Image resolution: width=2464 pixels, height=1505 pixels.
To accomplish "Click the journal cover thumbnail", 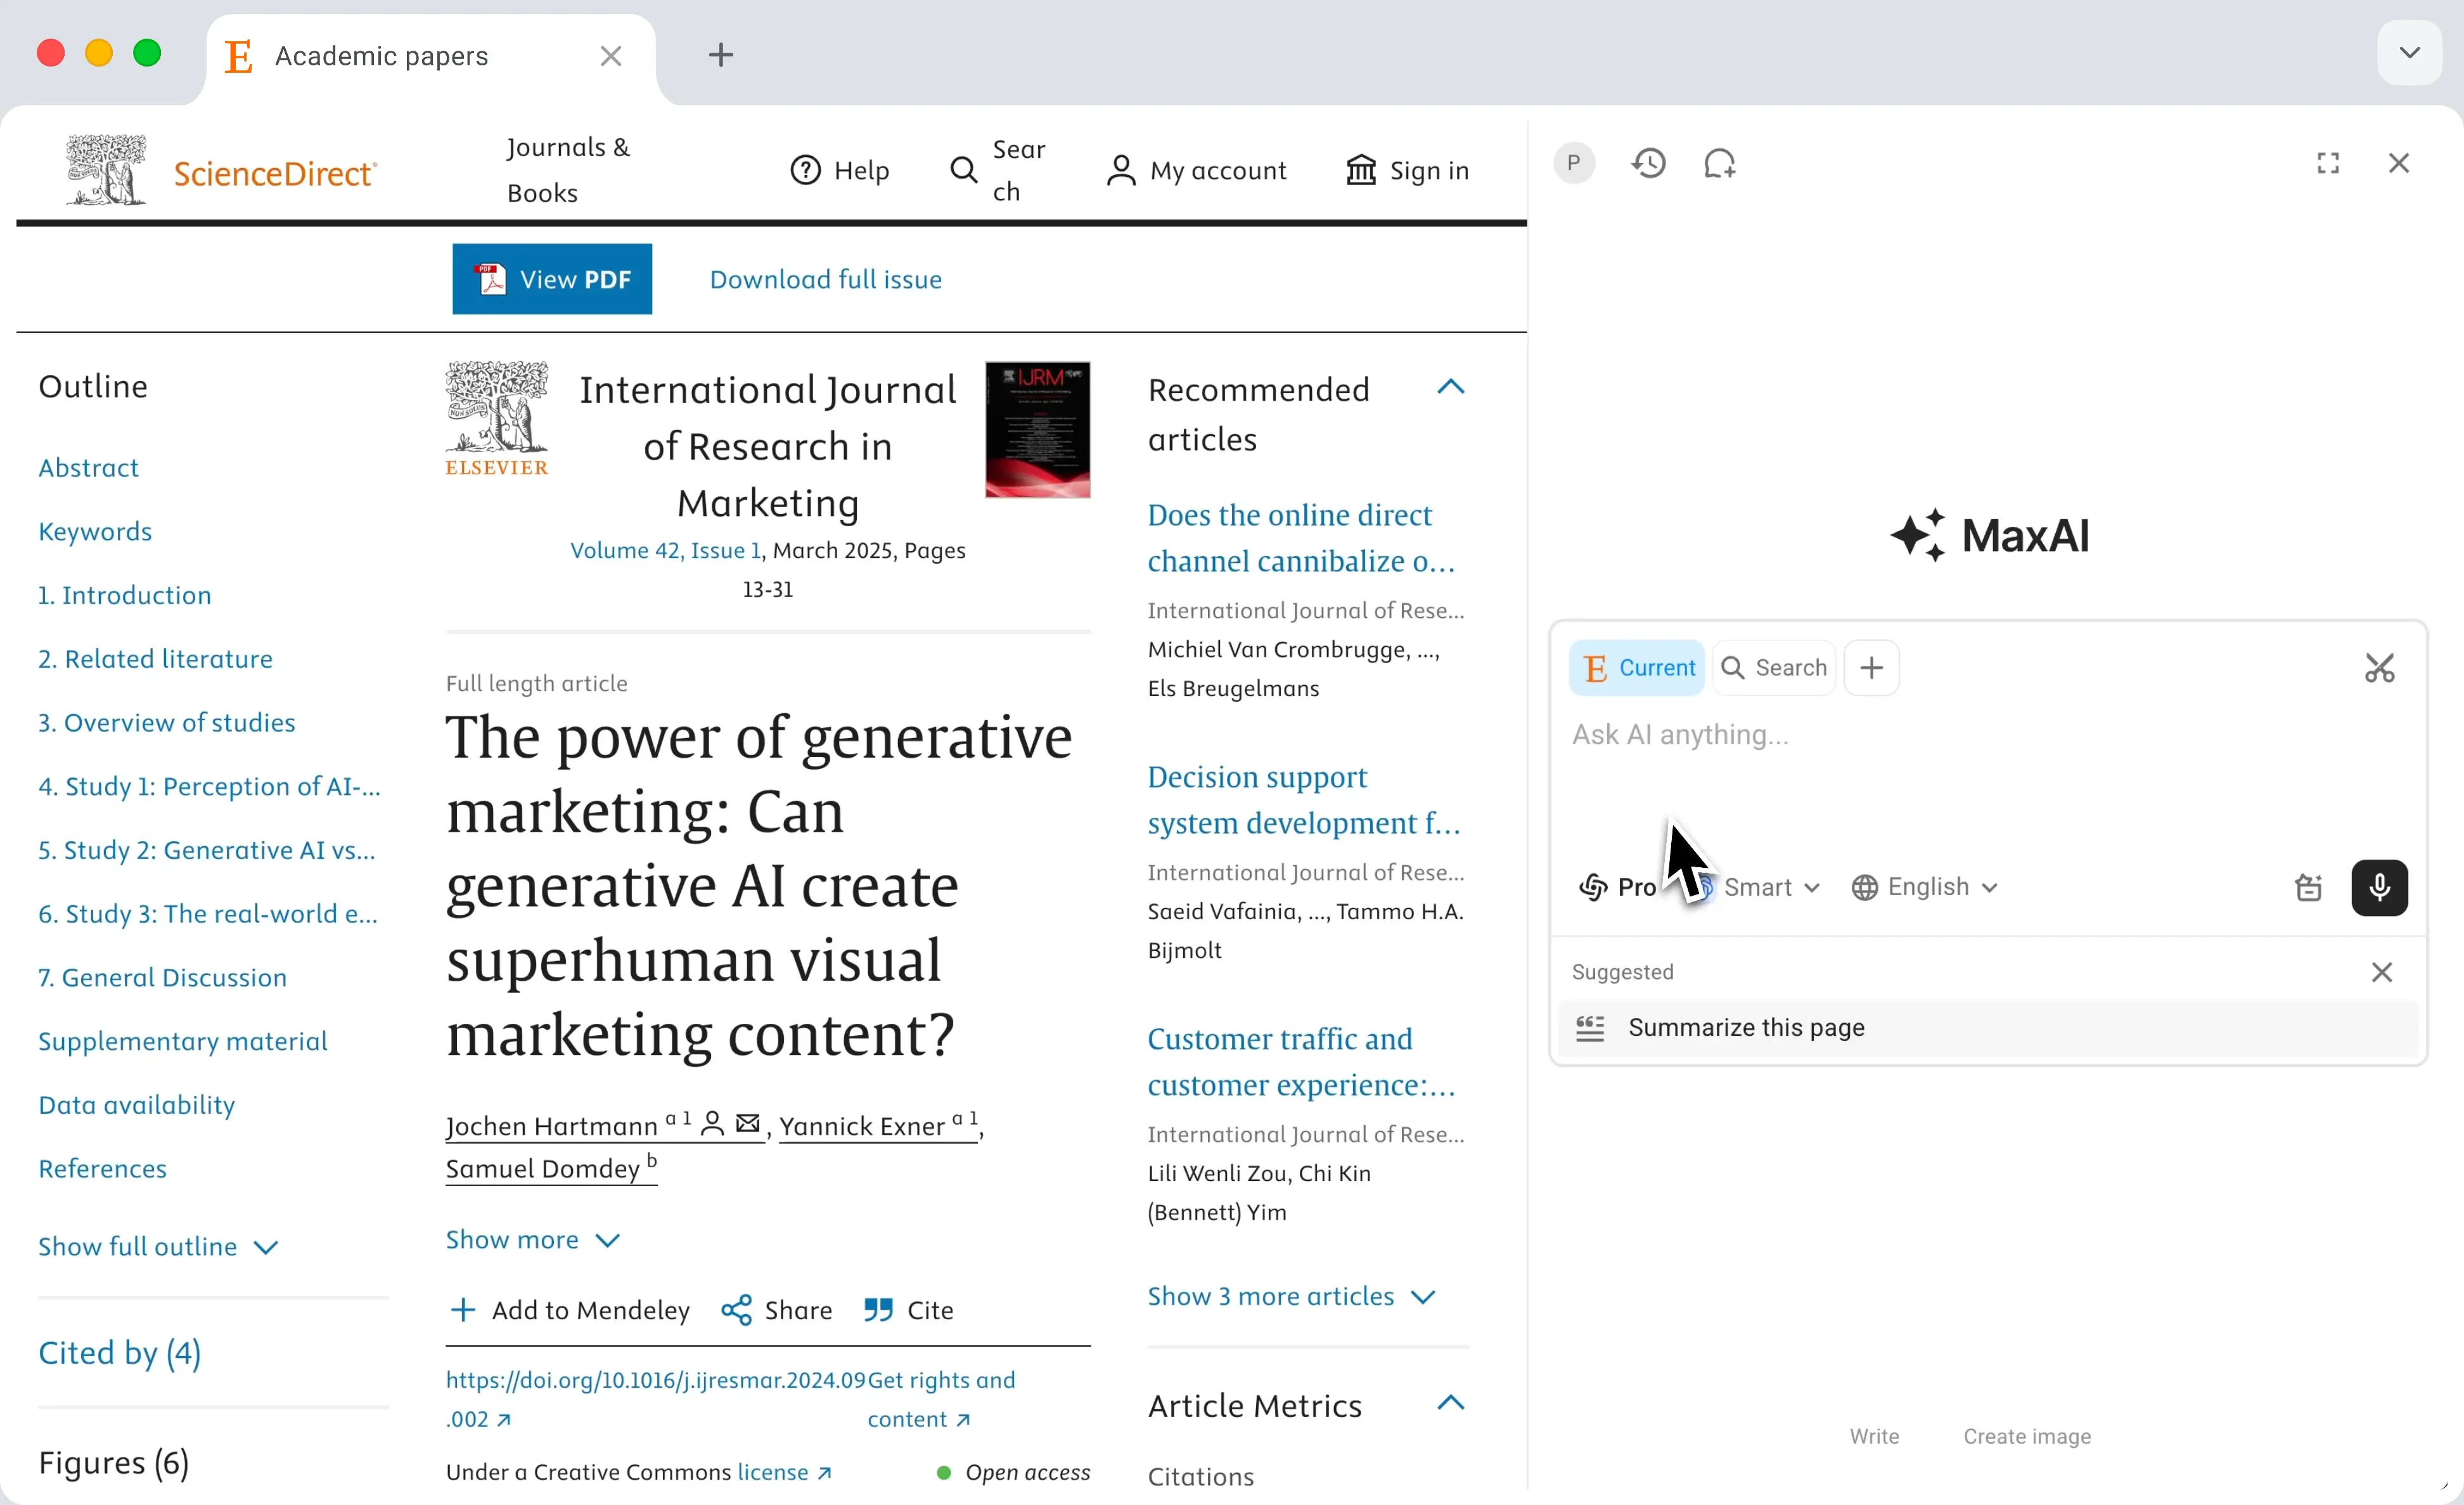I will pos(1037,430).
